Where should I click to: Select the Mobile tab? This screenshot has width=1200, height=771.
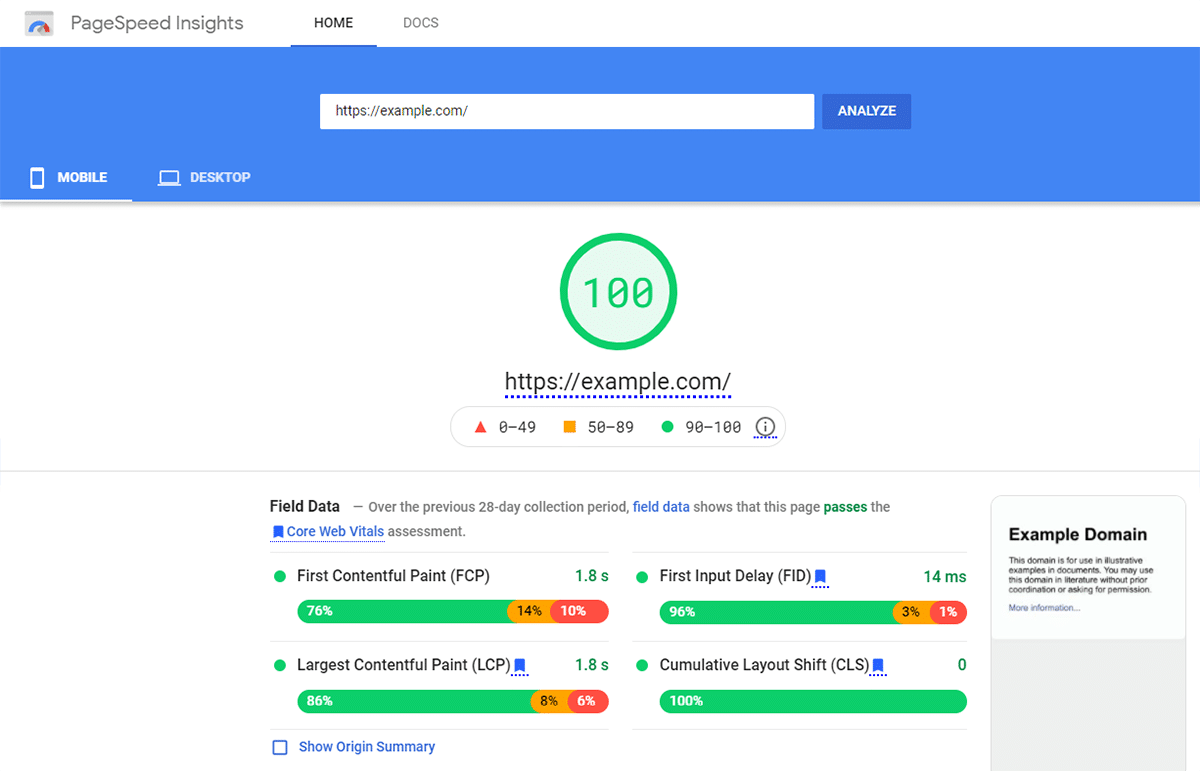pos(68,178)
